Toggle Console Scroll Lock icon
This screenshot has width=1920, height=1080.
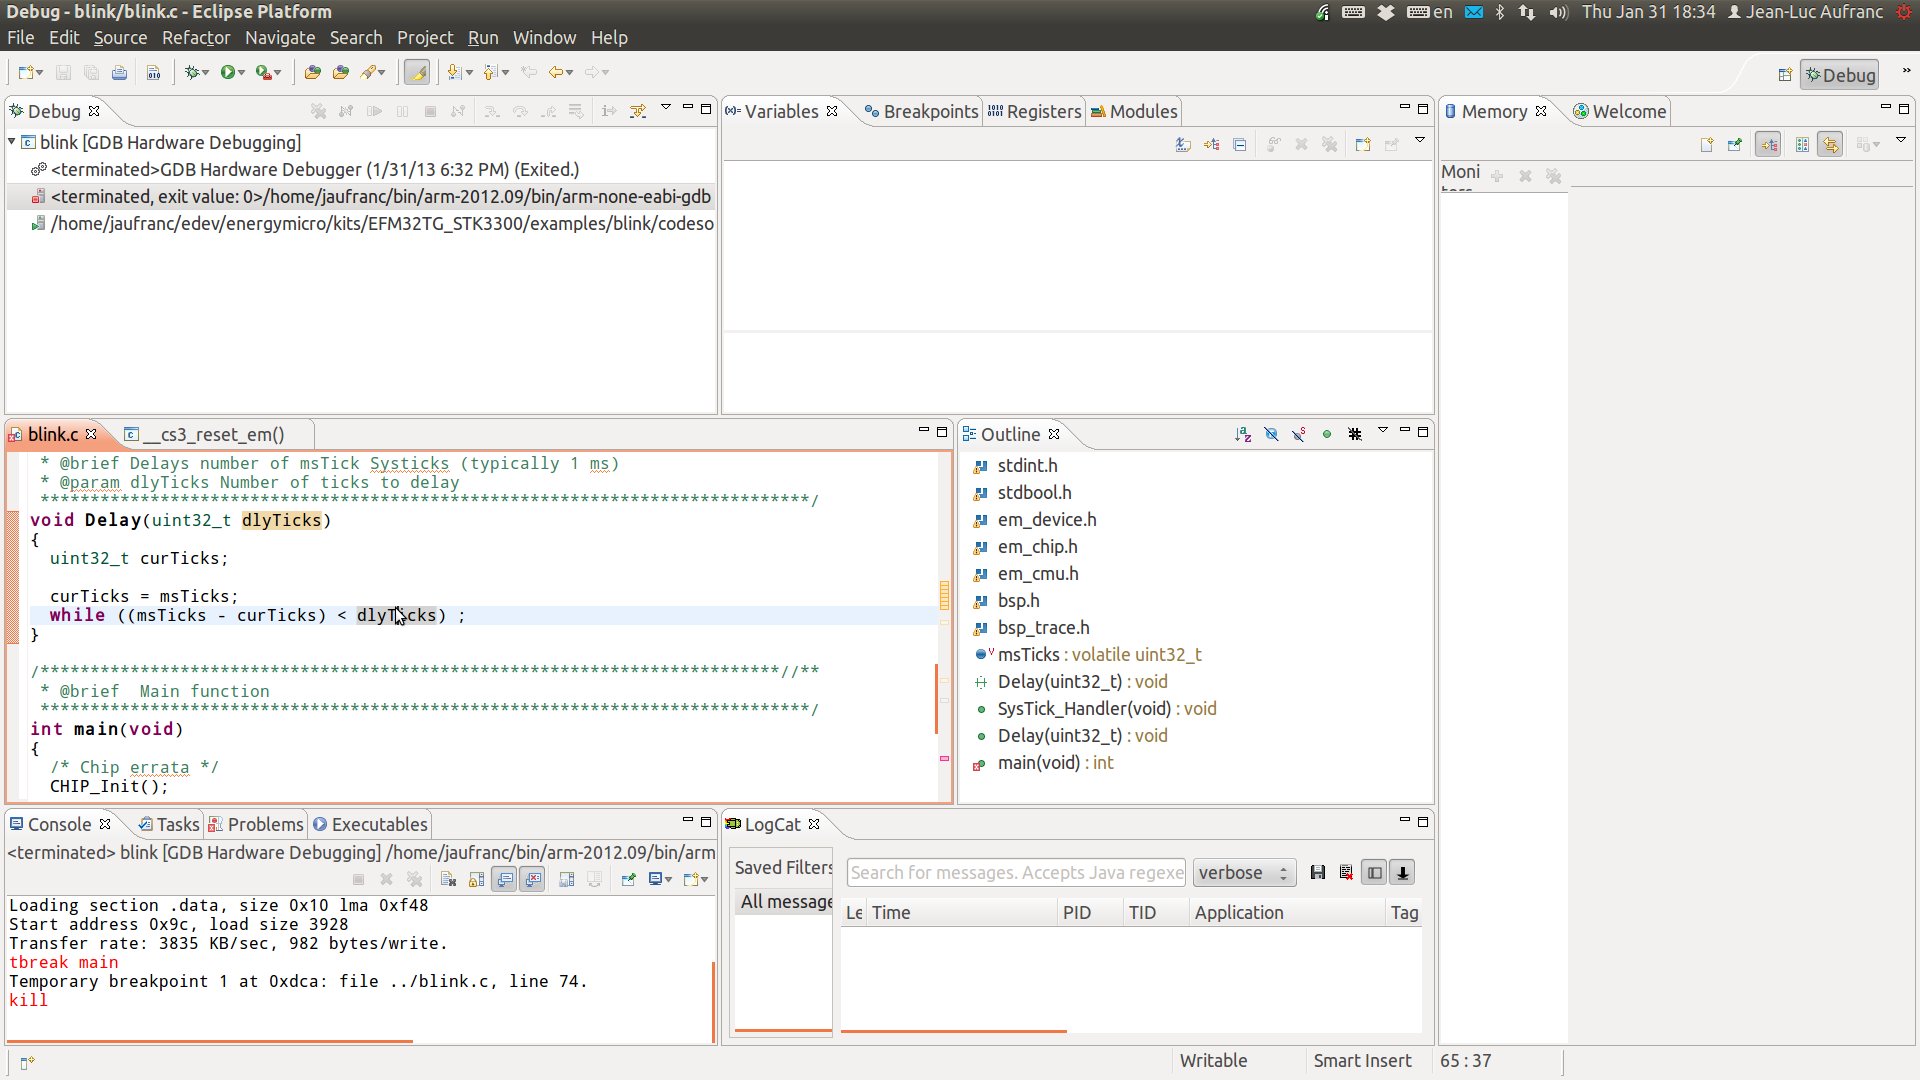pyautogui.click(x=476, y=880)
